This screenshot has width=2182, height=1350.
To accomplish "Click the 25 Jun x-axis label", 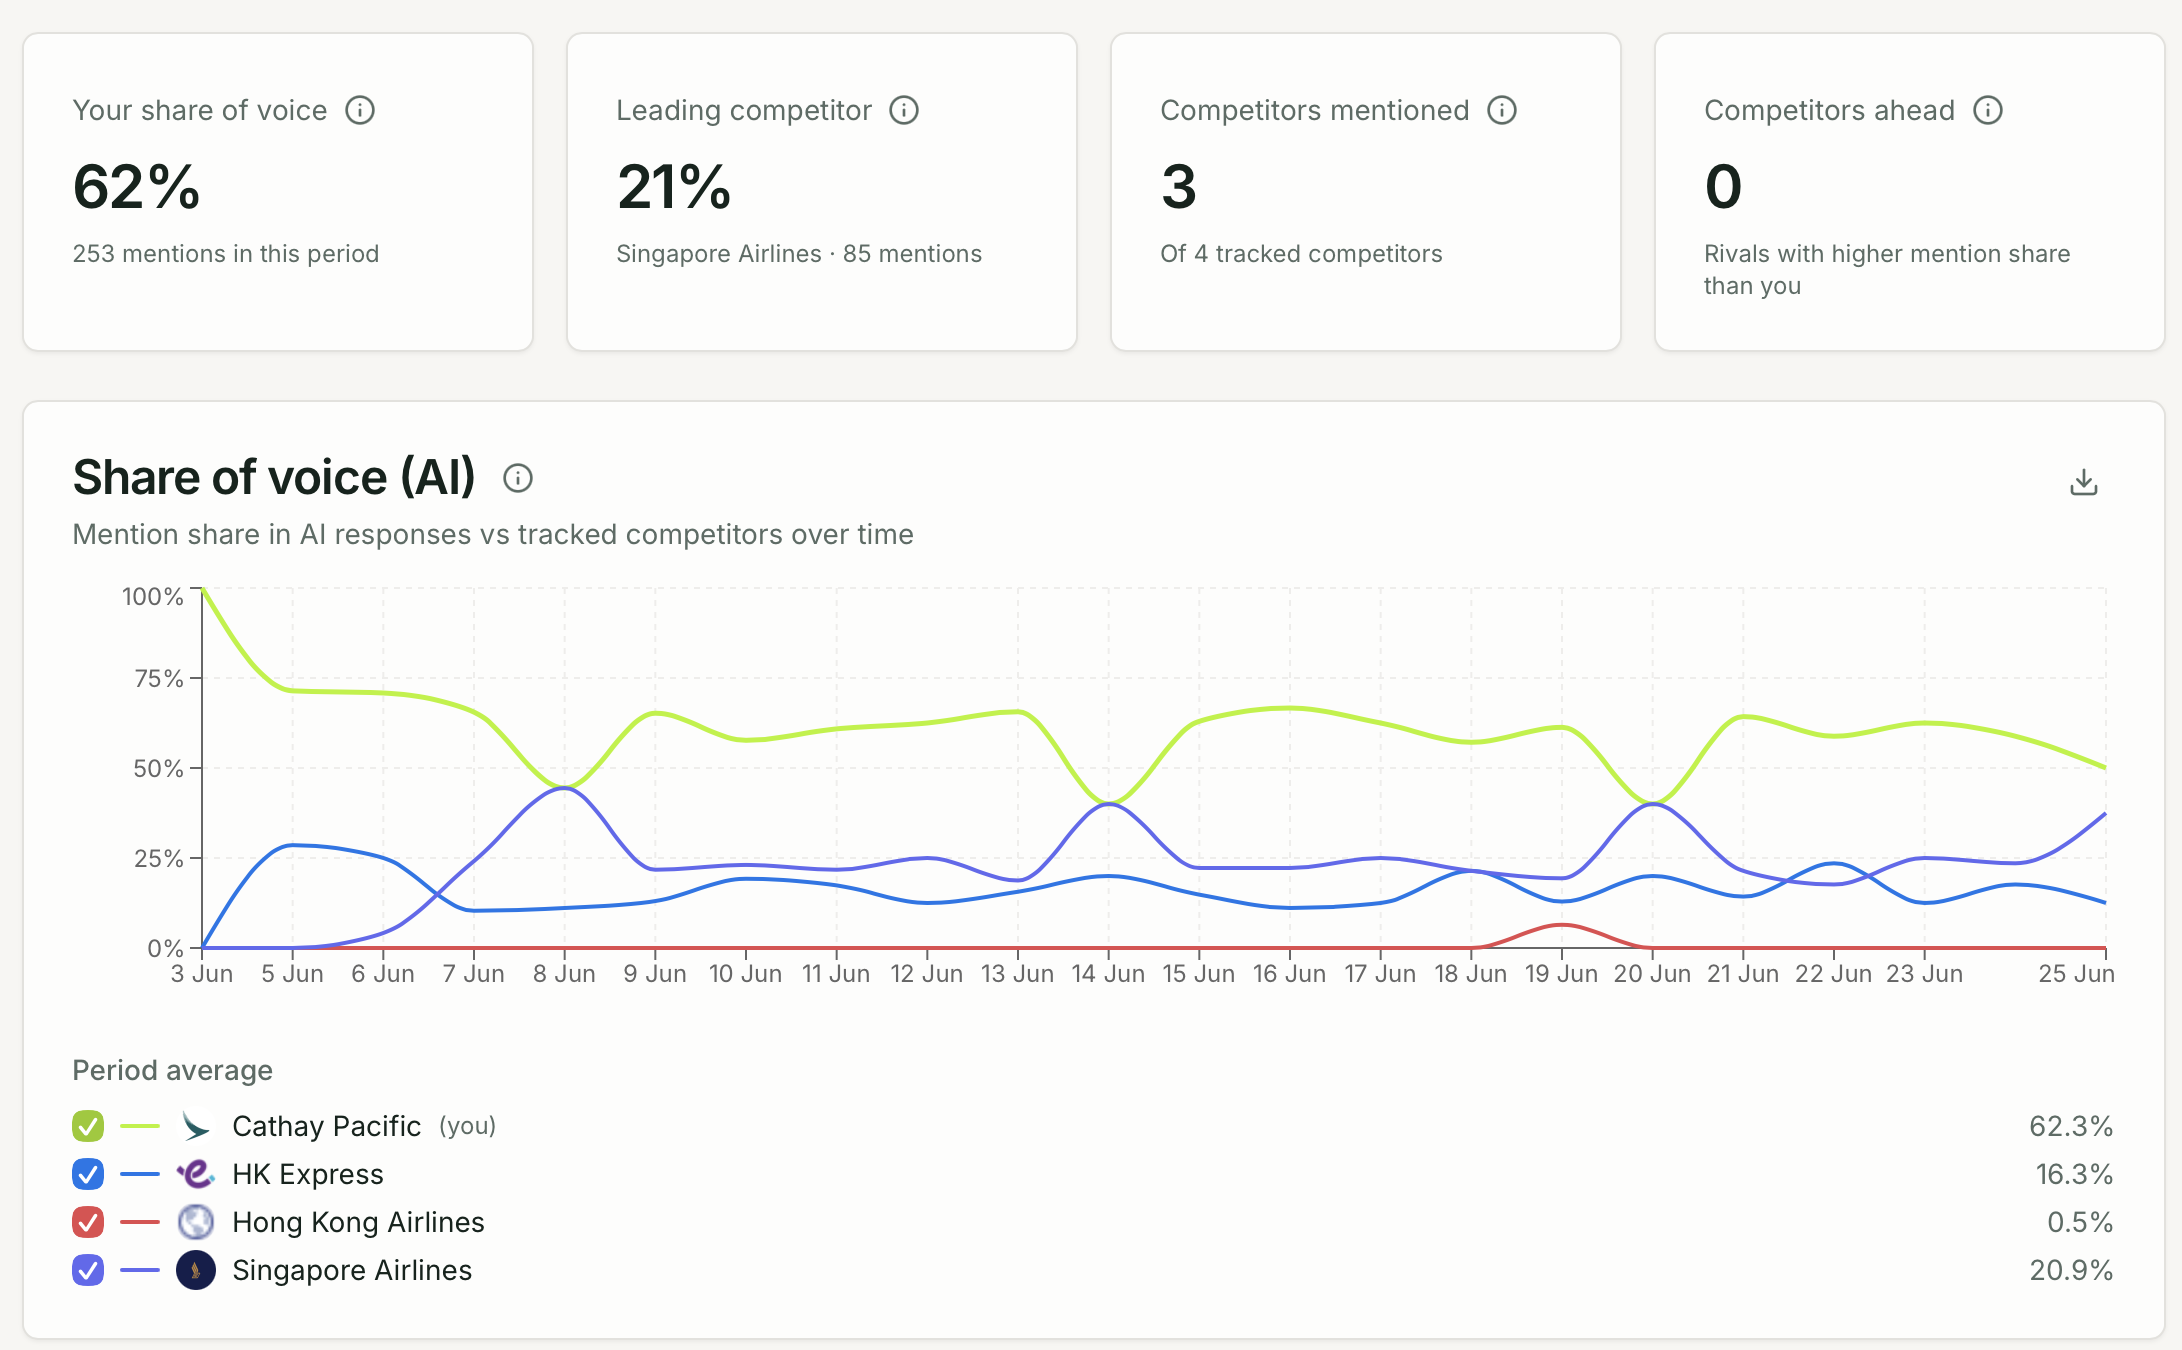I will pyautogui.click(x=2076, y=974).
